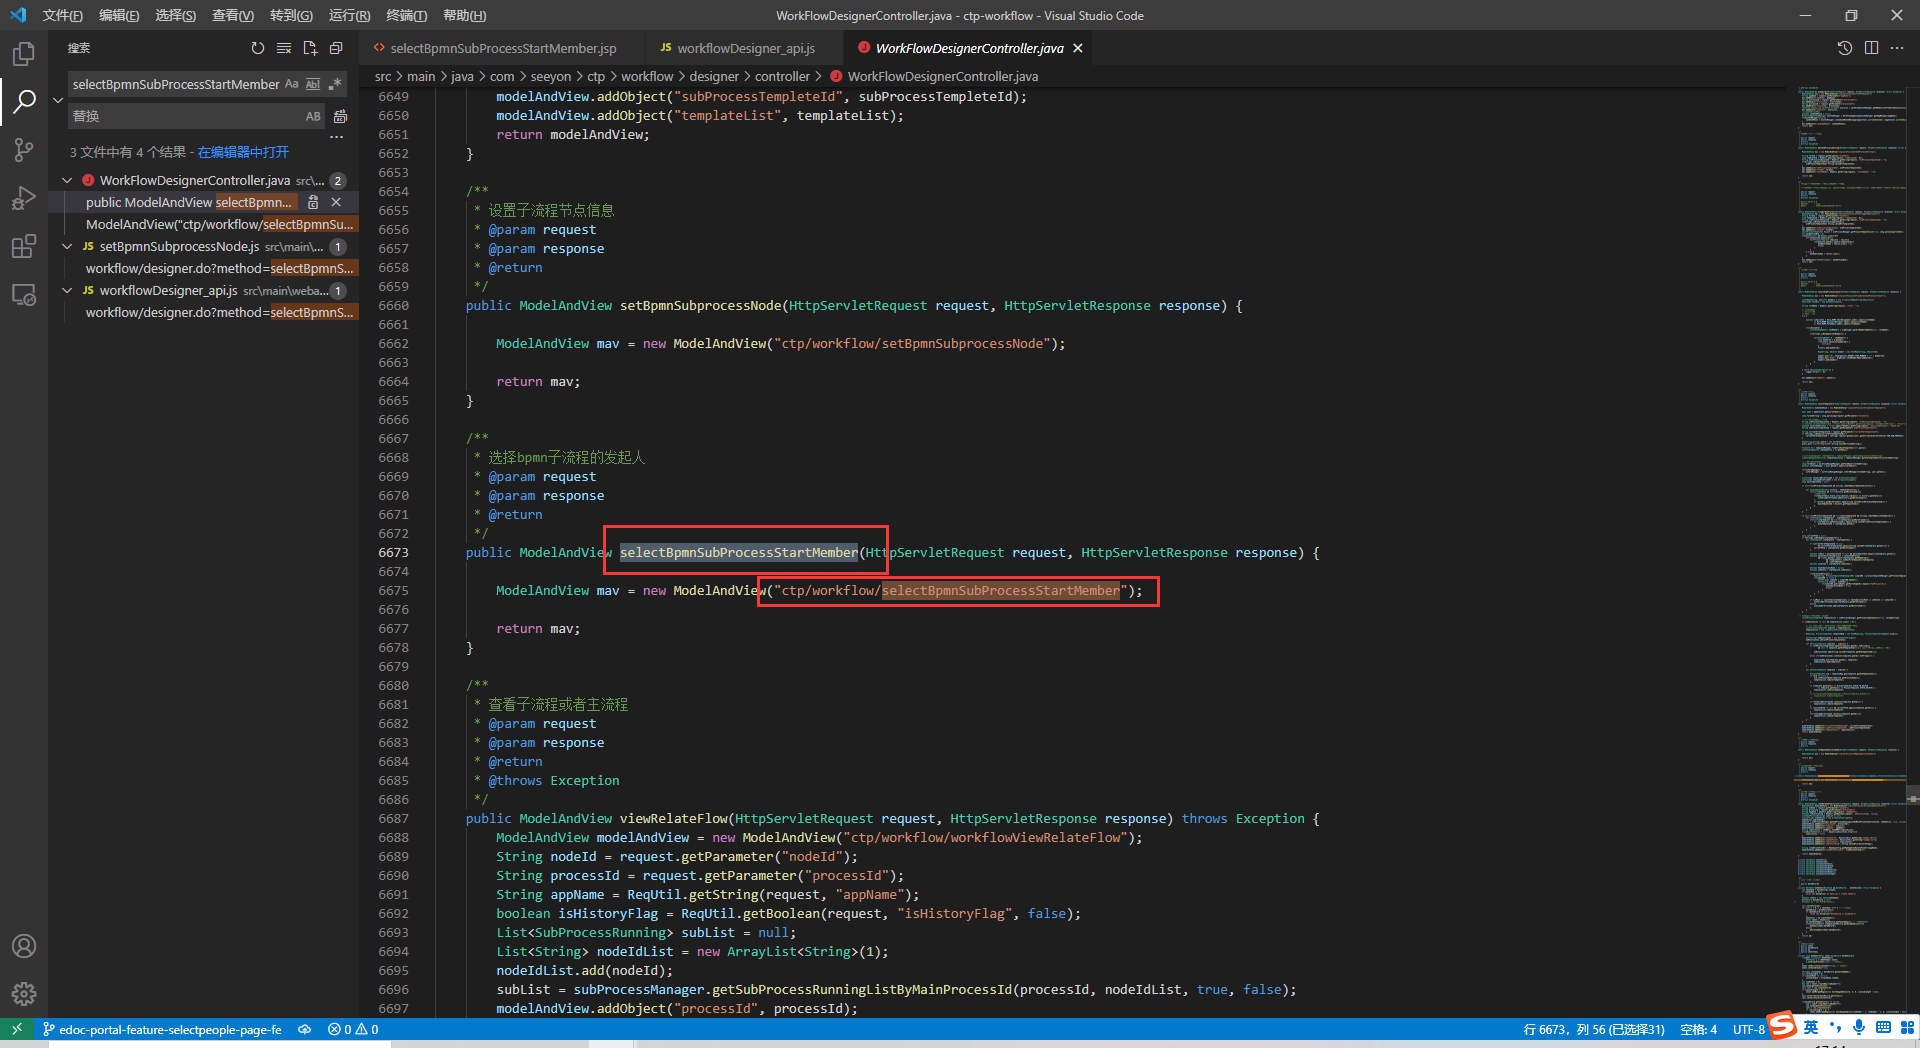The image size is (1920, 1048).
Task: Refresh the search results
Action: click(x=258, y=48)
